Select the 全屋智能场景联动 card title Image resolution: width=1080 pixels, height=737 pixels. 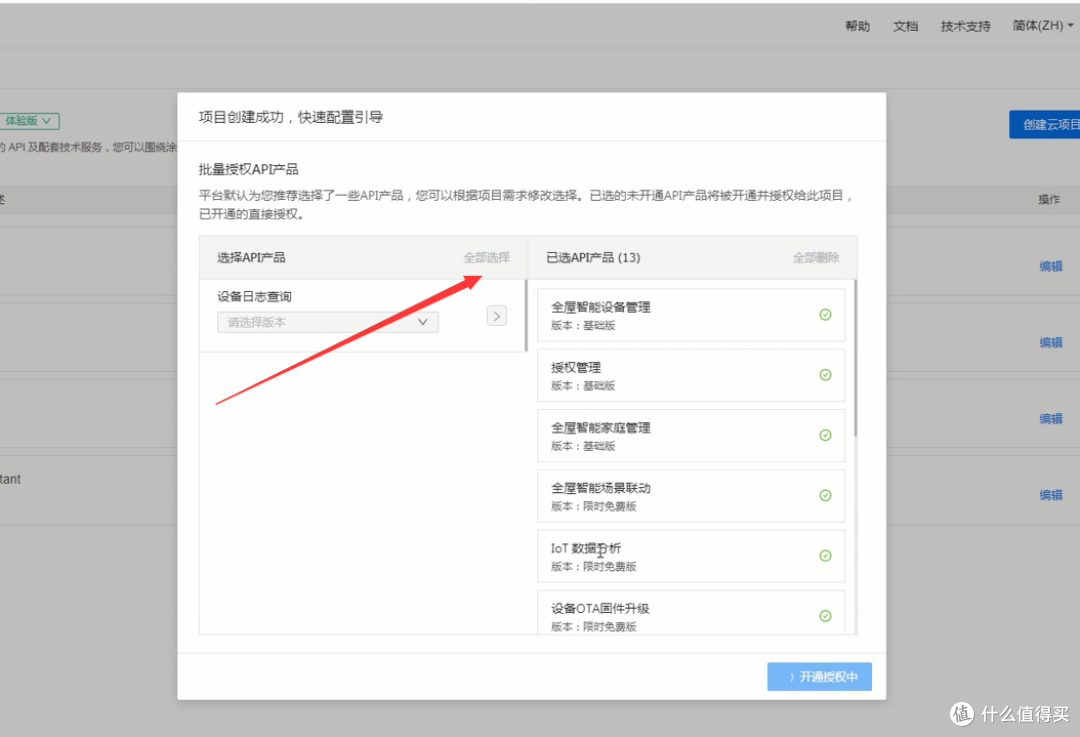[601, 488]
